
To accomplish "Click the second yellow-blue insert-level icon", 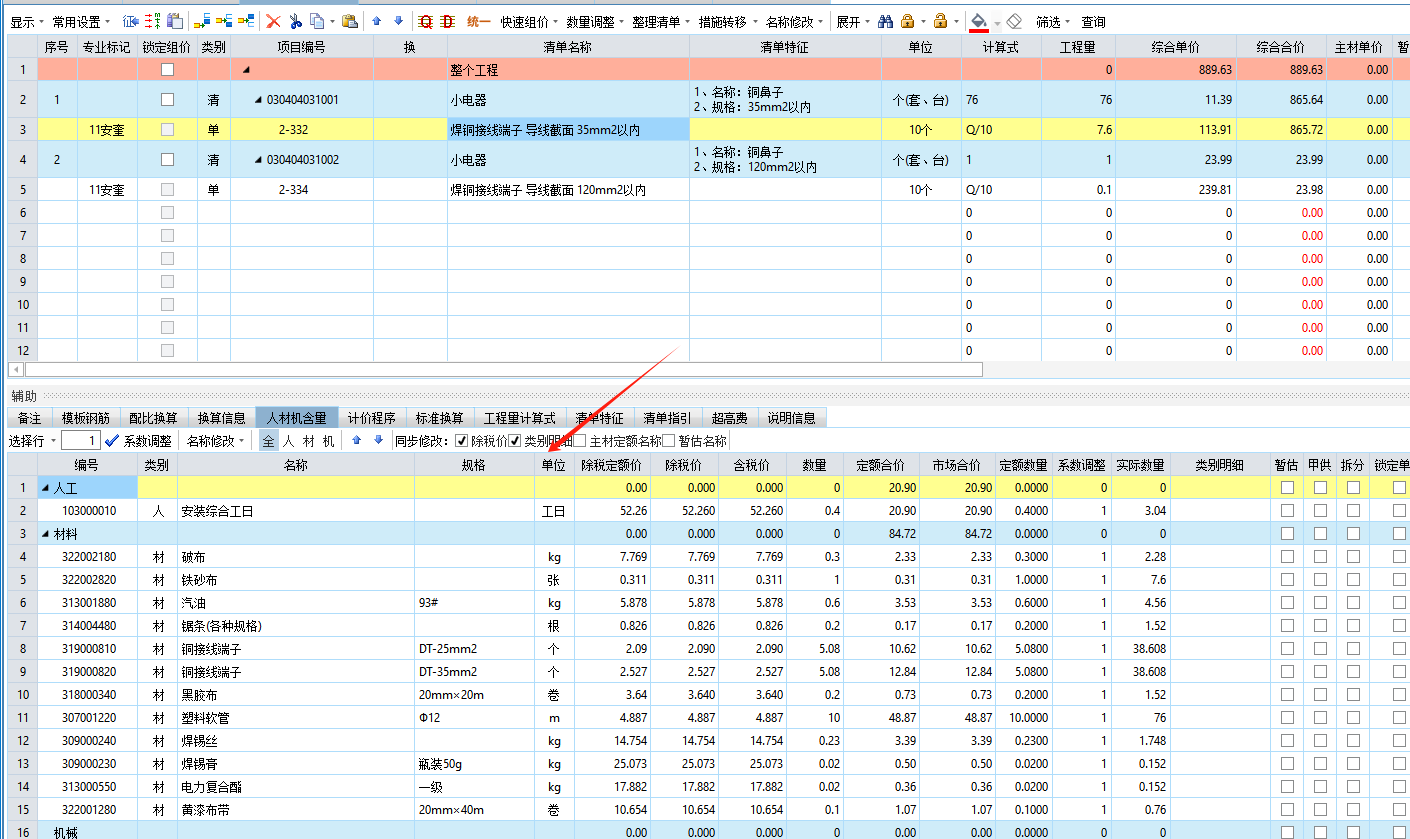I will (x=224, y=21).
